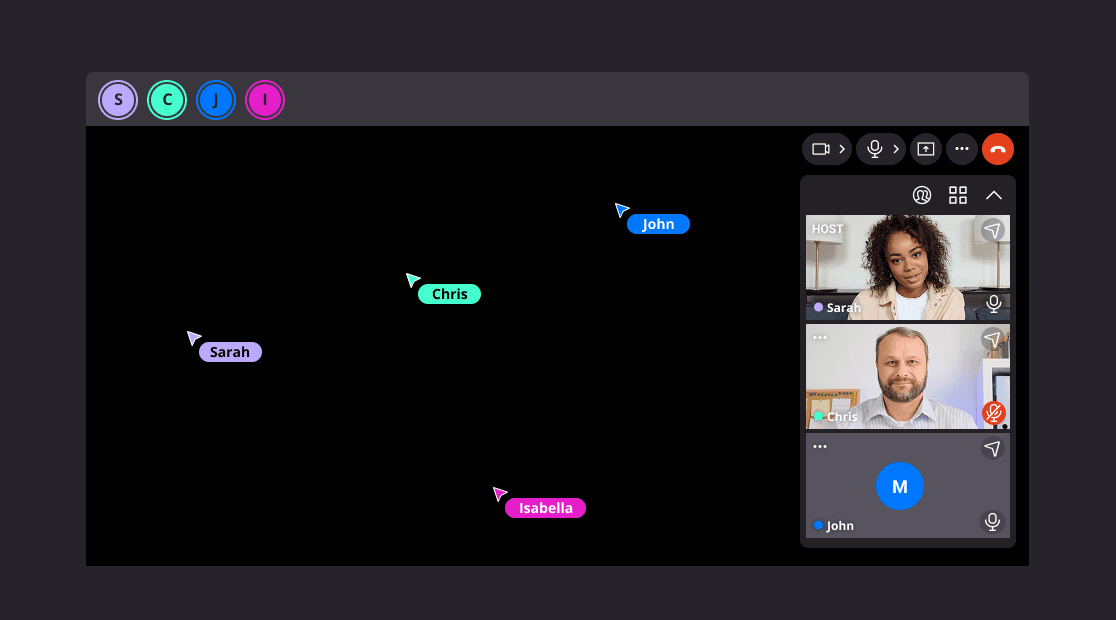Click John's name tag on the canvas
Image resolution: width=1116 pixels, height=620 pixels.
[658, 224]
